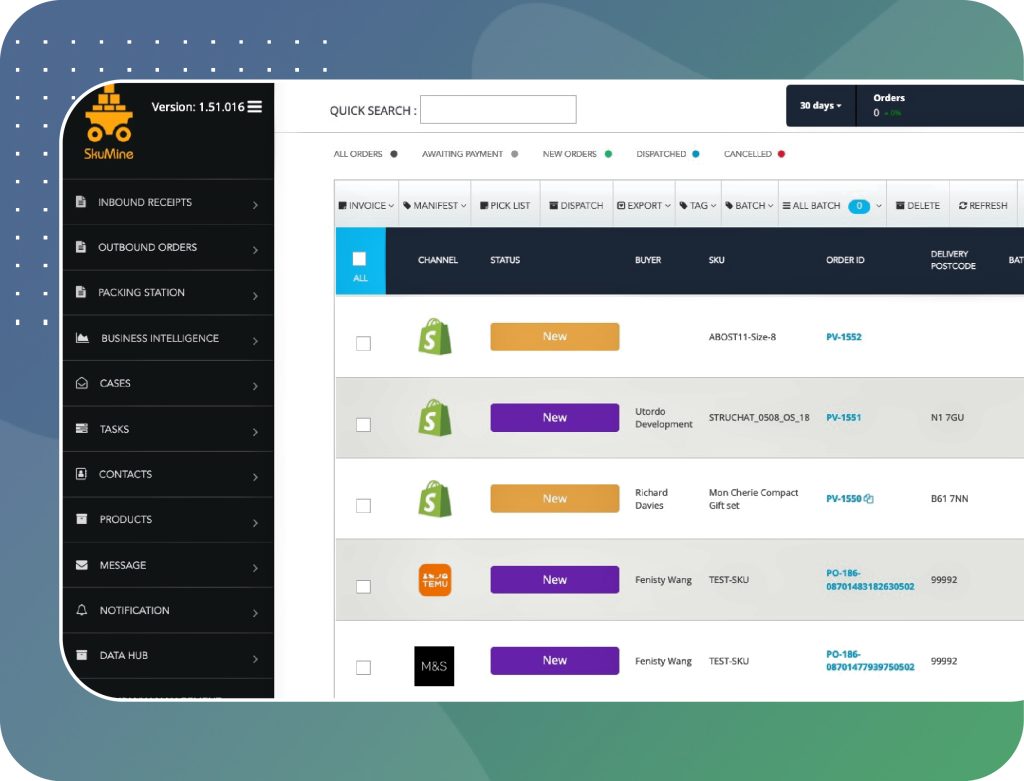The height and width of the screenshot is (781, 1024).
Task: Click the Shopify icon in the PV-1552 row
Action: tap(434, 337)
